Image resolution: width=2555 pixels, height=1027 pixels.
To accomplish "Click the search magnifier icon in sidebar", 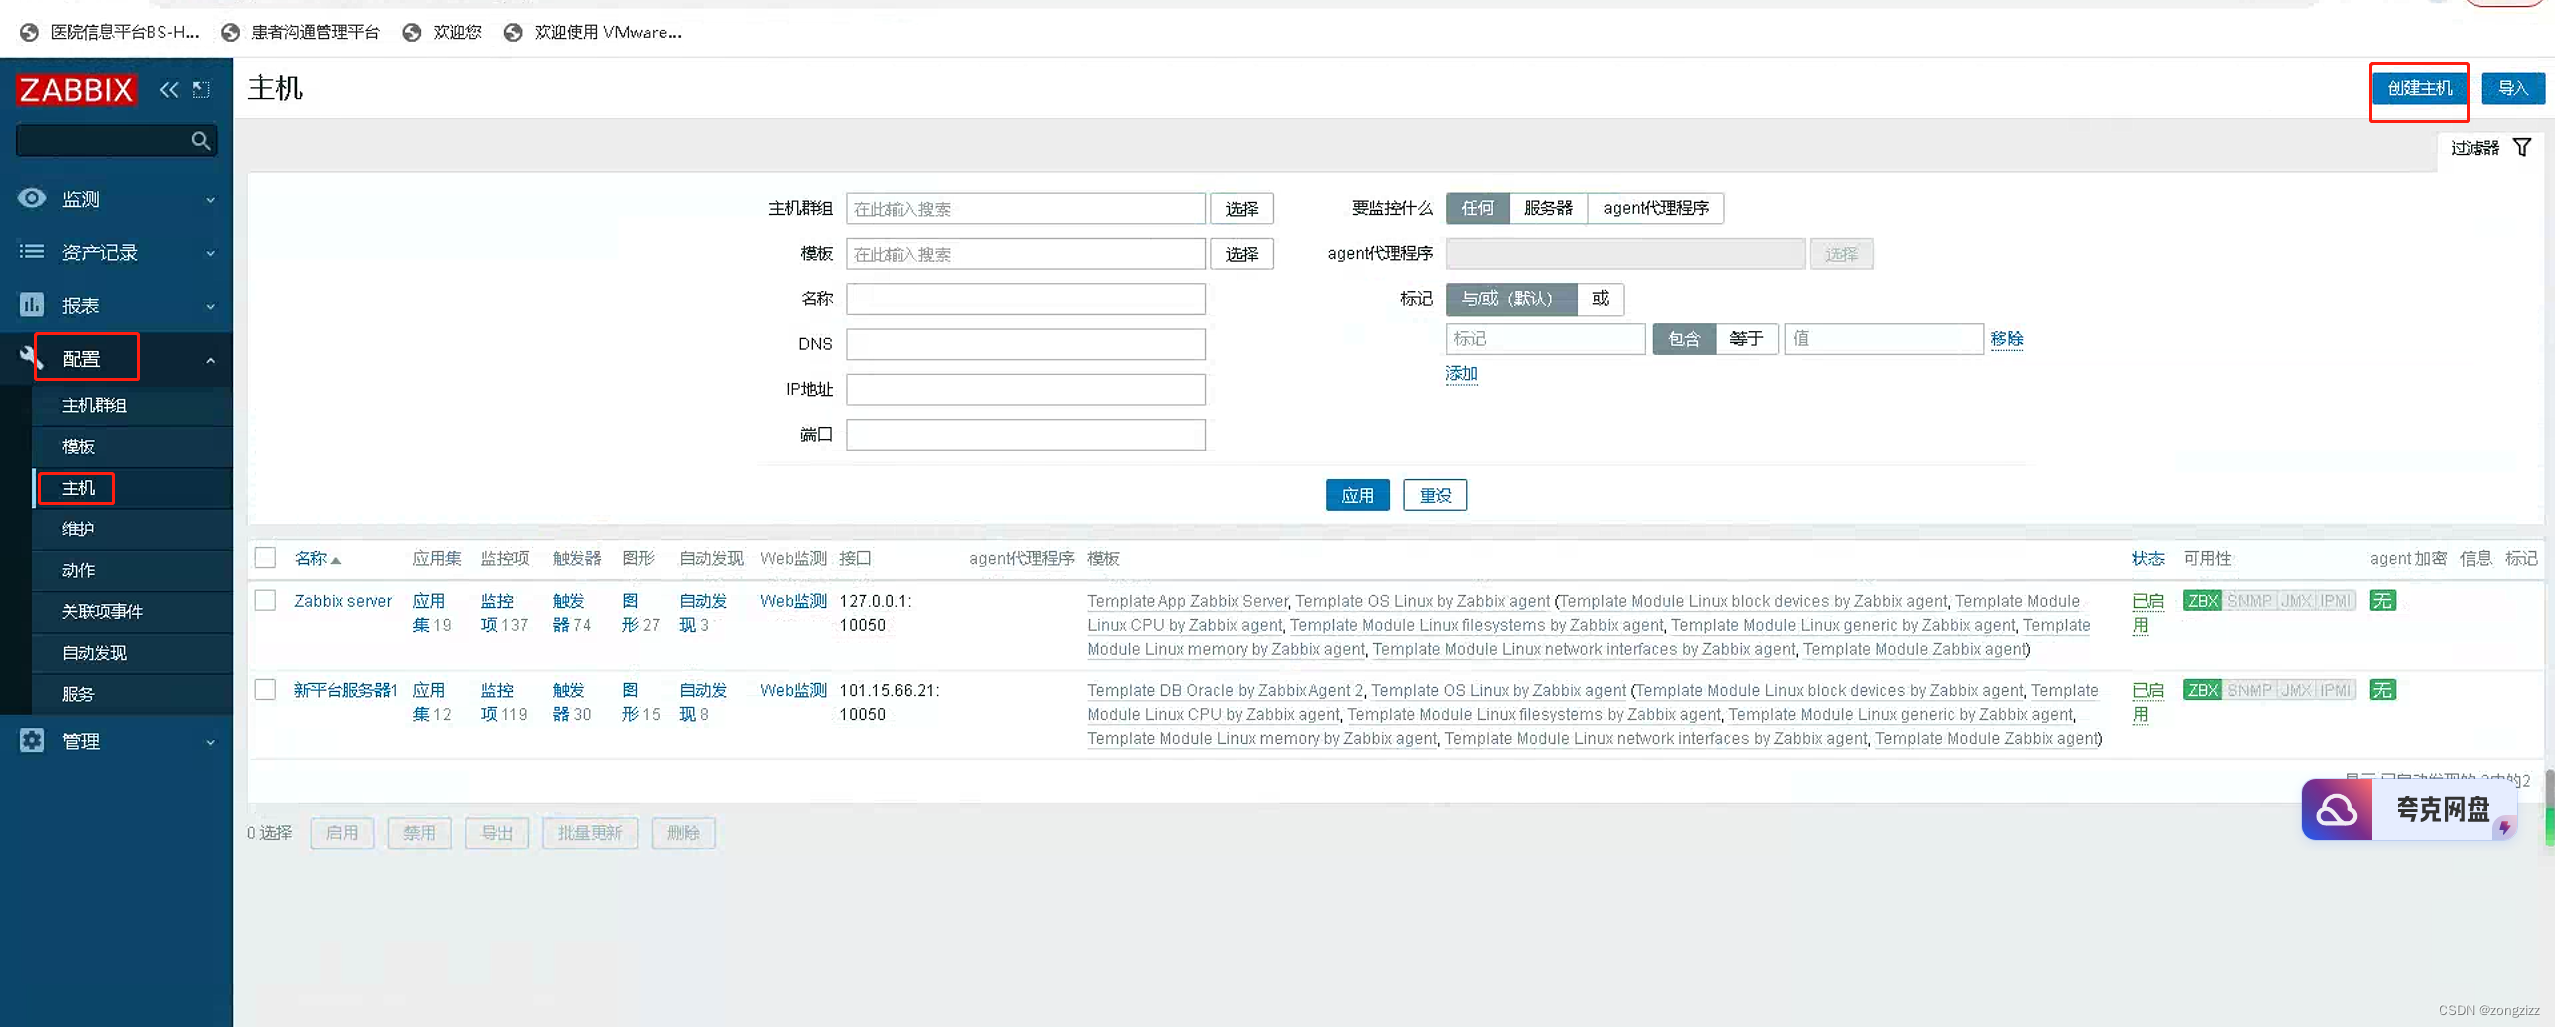I will tap(201, 141).
